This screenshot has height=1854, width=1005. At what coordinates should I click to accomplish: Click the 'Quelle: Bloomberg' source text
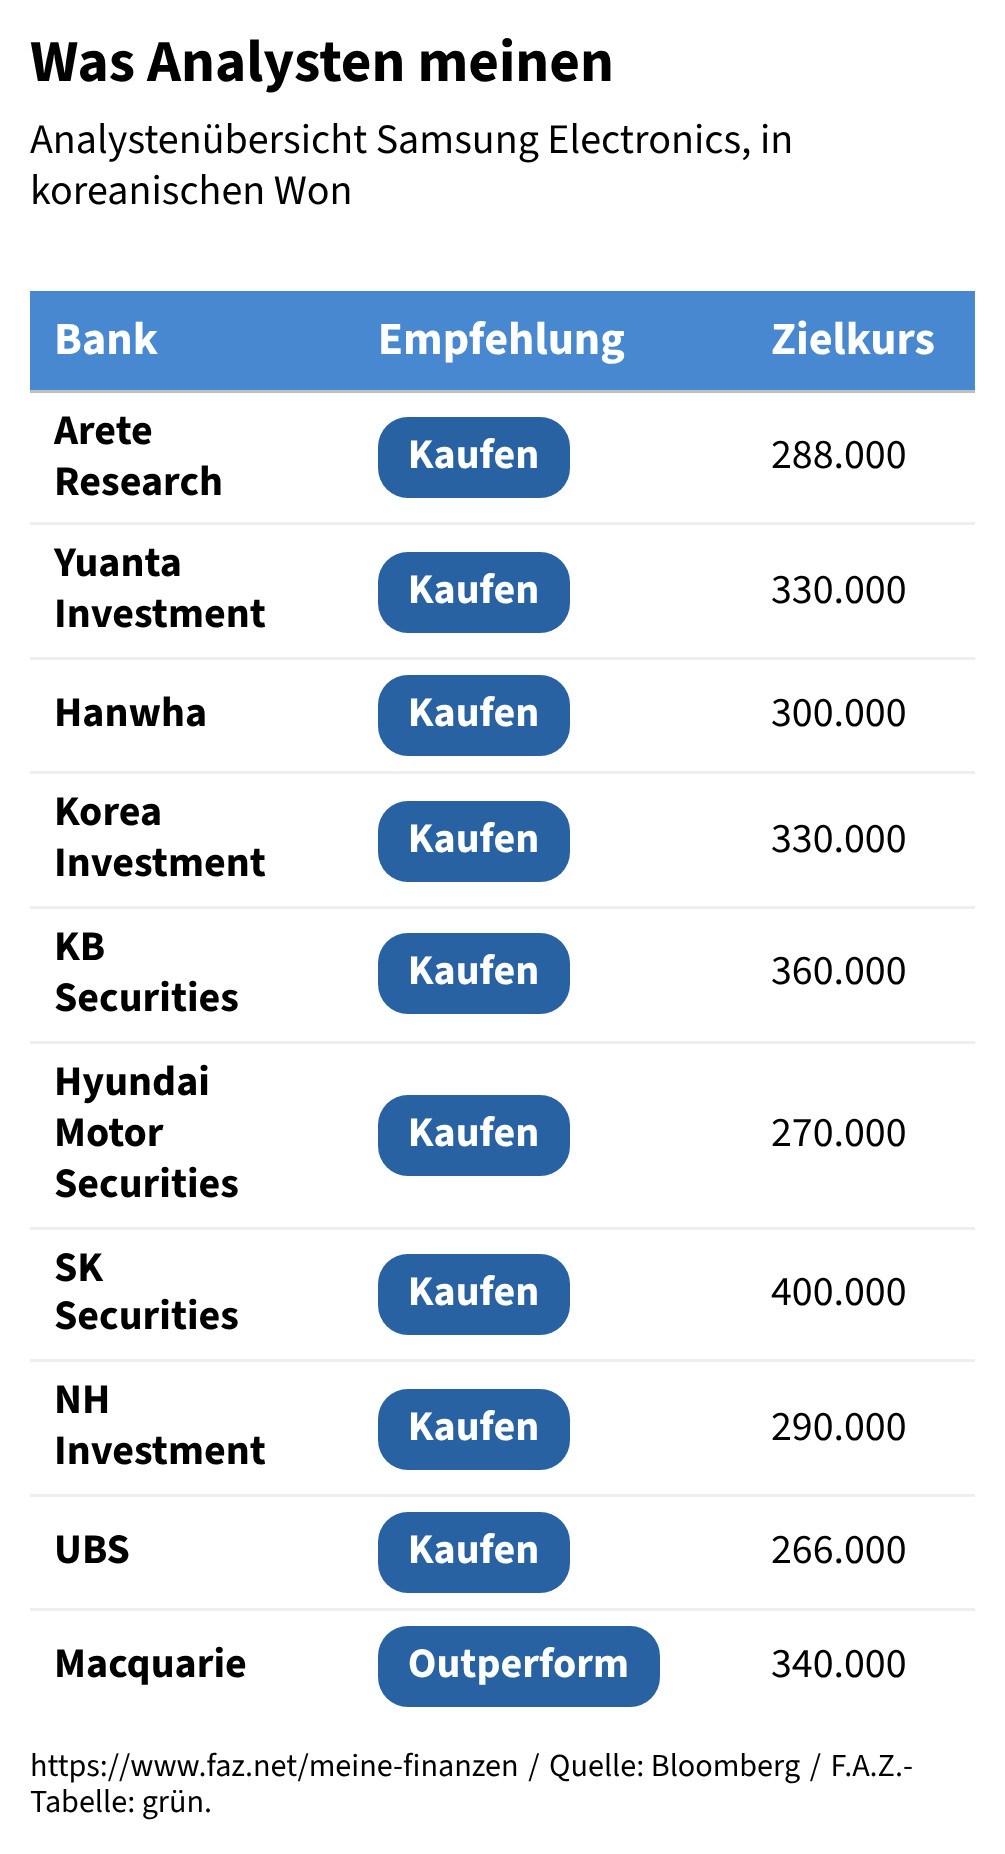coord(675,1766)
